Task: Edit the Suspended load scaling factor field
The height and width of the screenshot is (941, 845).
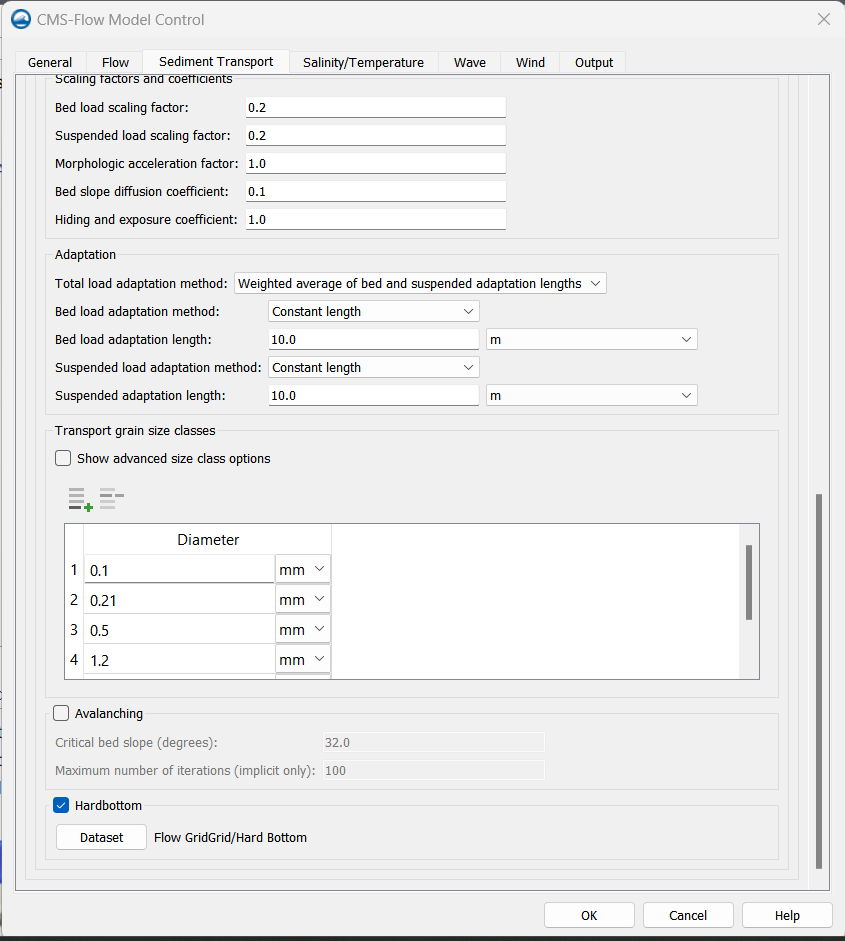Action: (x=376, y=136)
